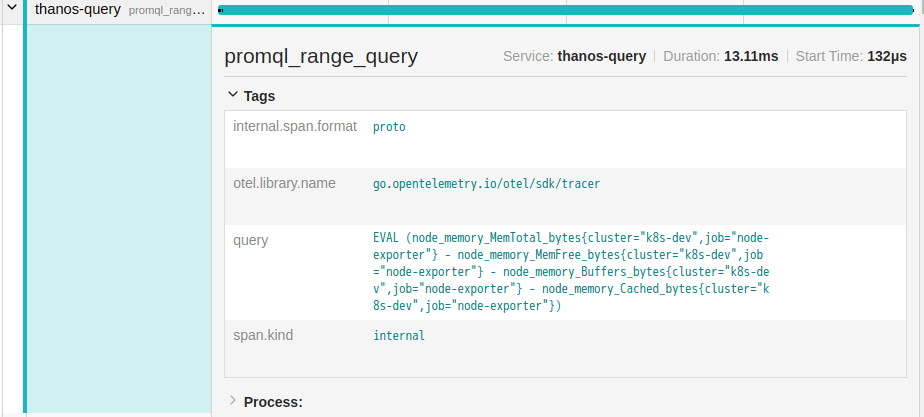Select the internal span.kind value

[399, 336]
